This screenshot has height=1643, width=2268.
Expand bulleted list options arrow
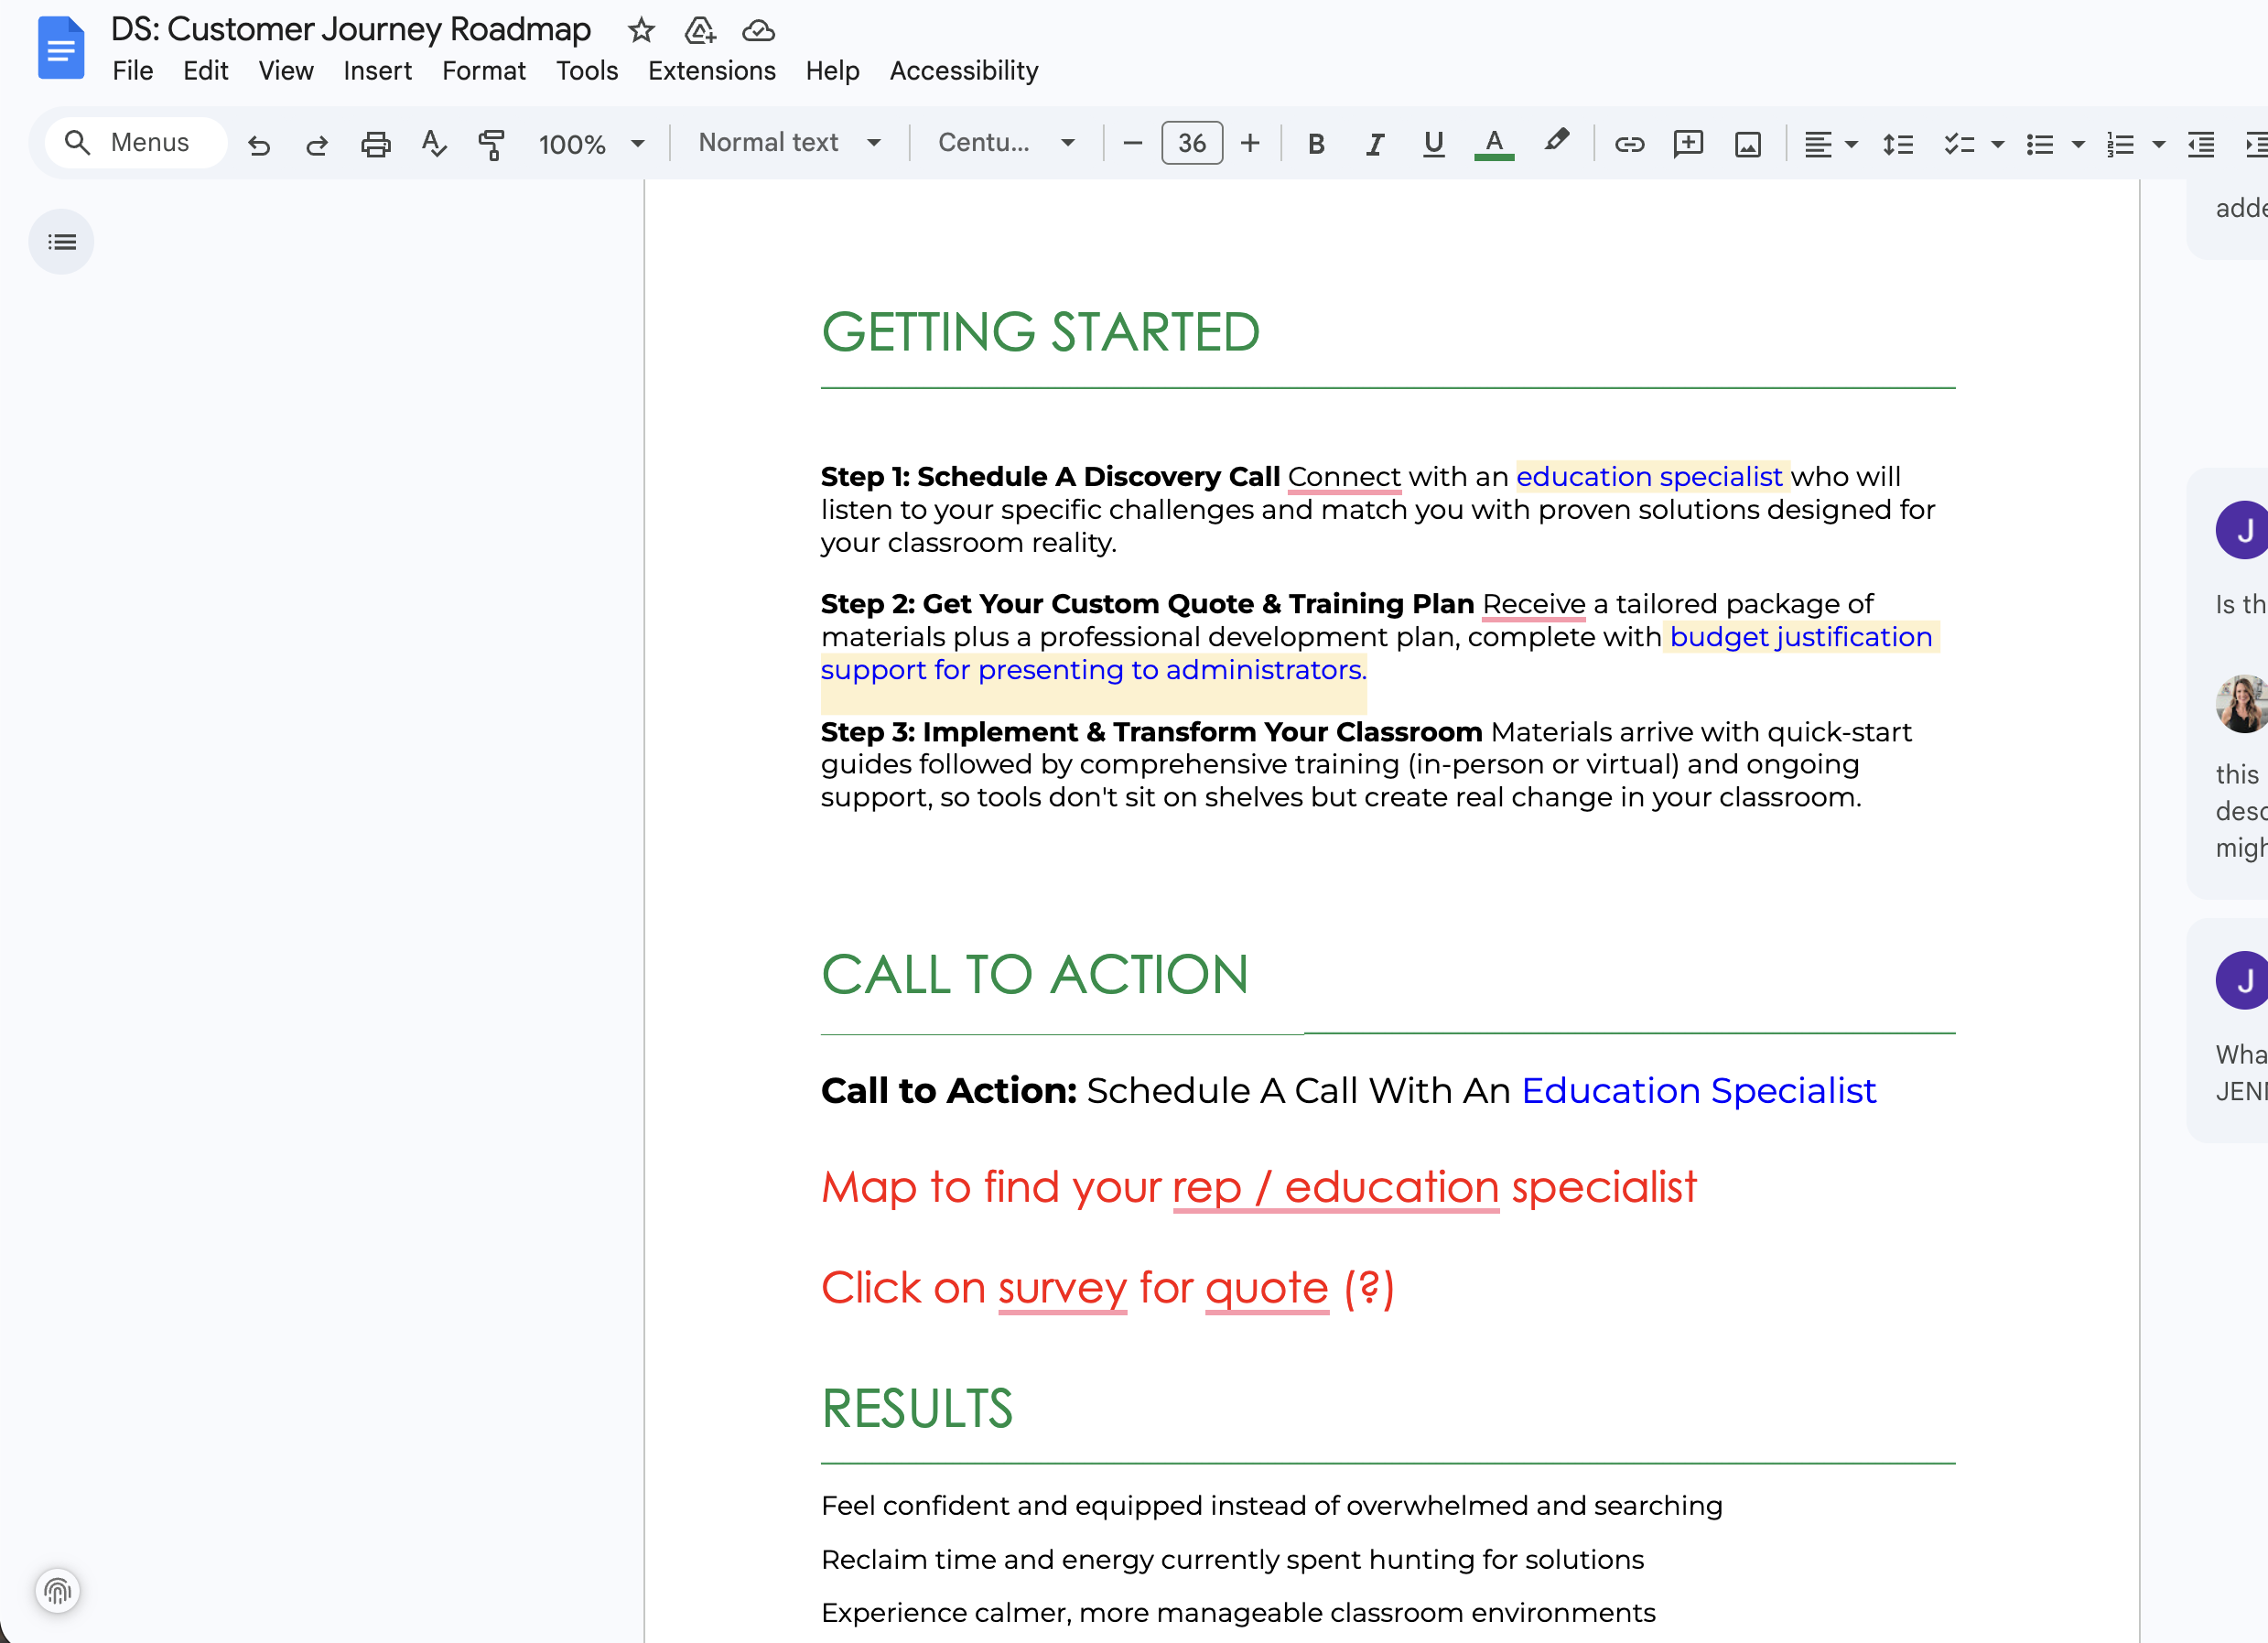[2078, 144]
